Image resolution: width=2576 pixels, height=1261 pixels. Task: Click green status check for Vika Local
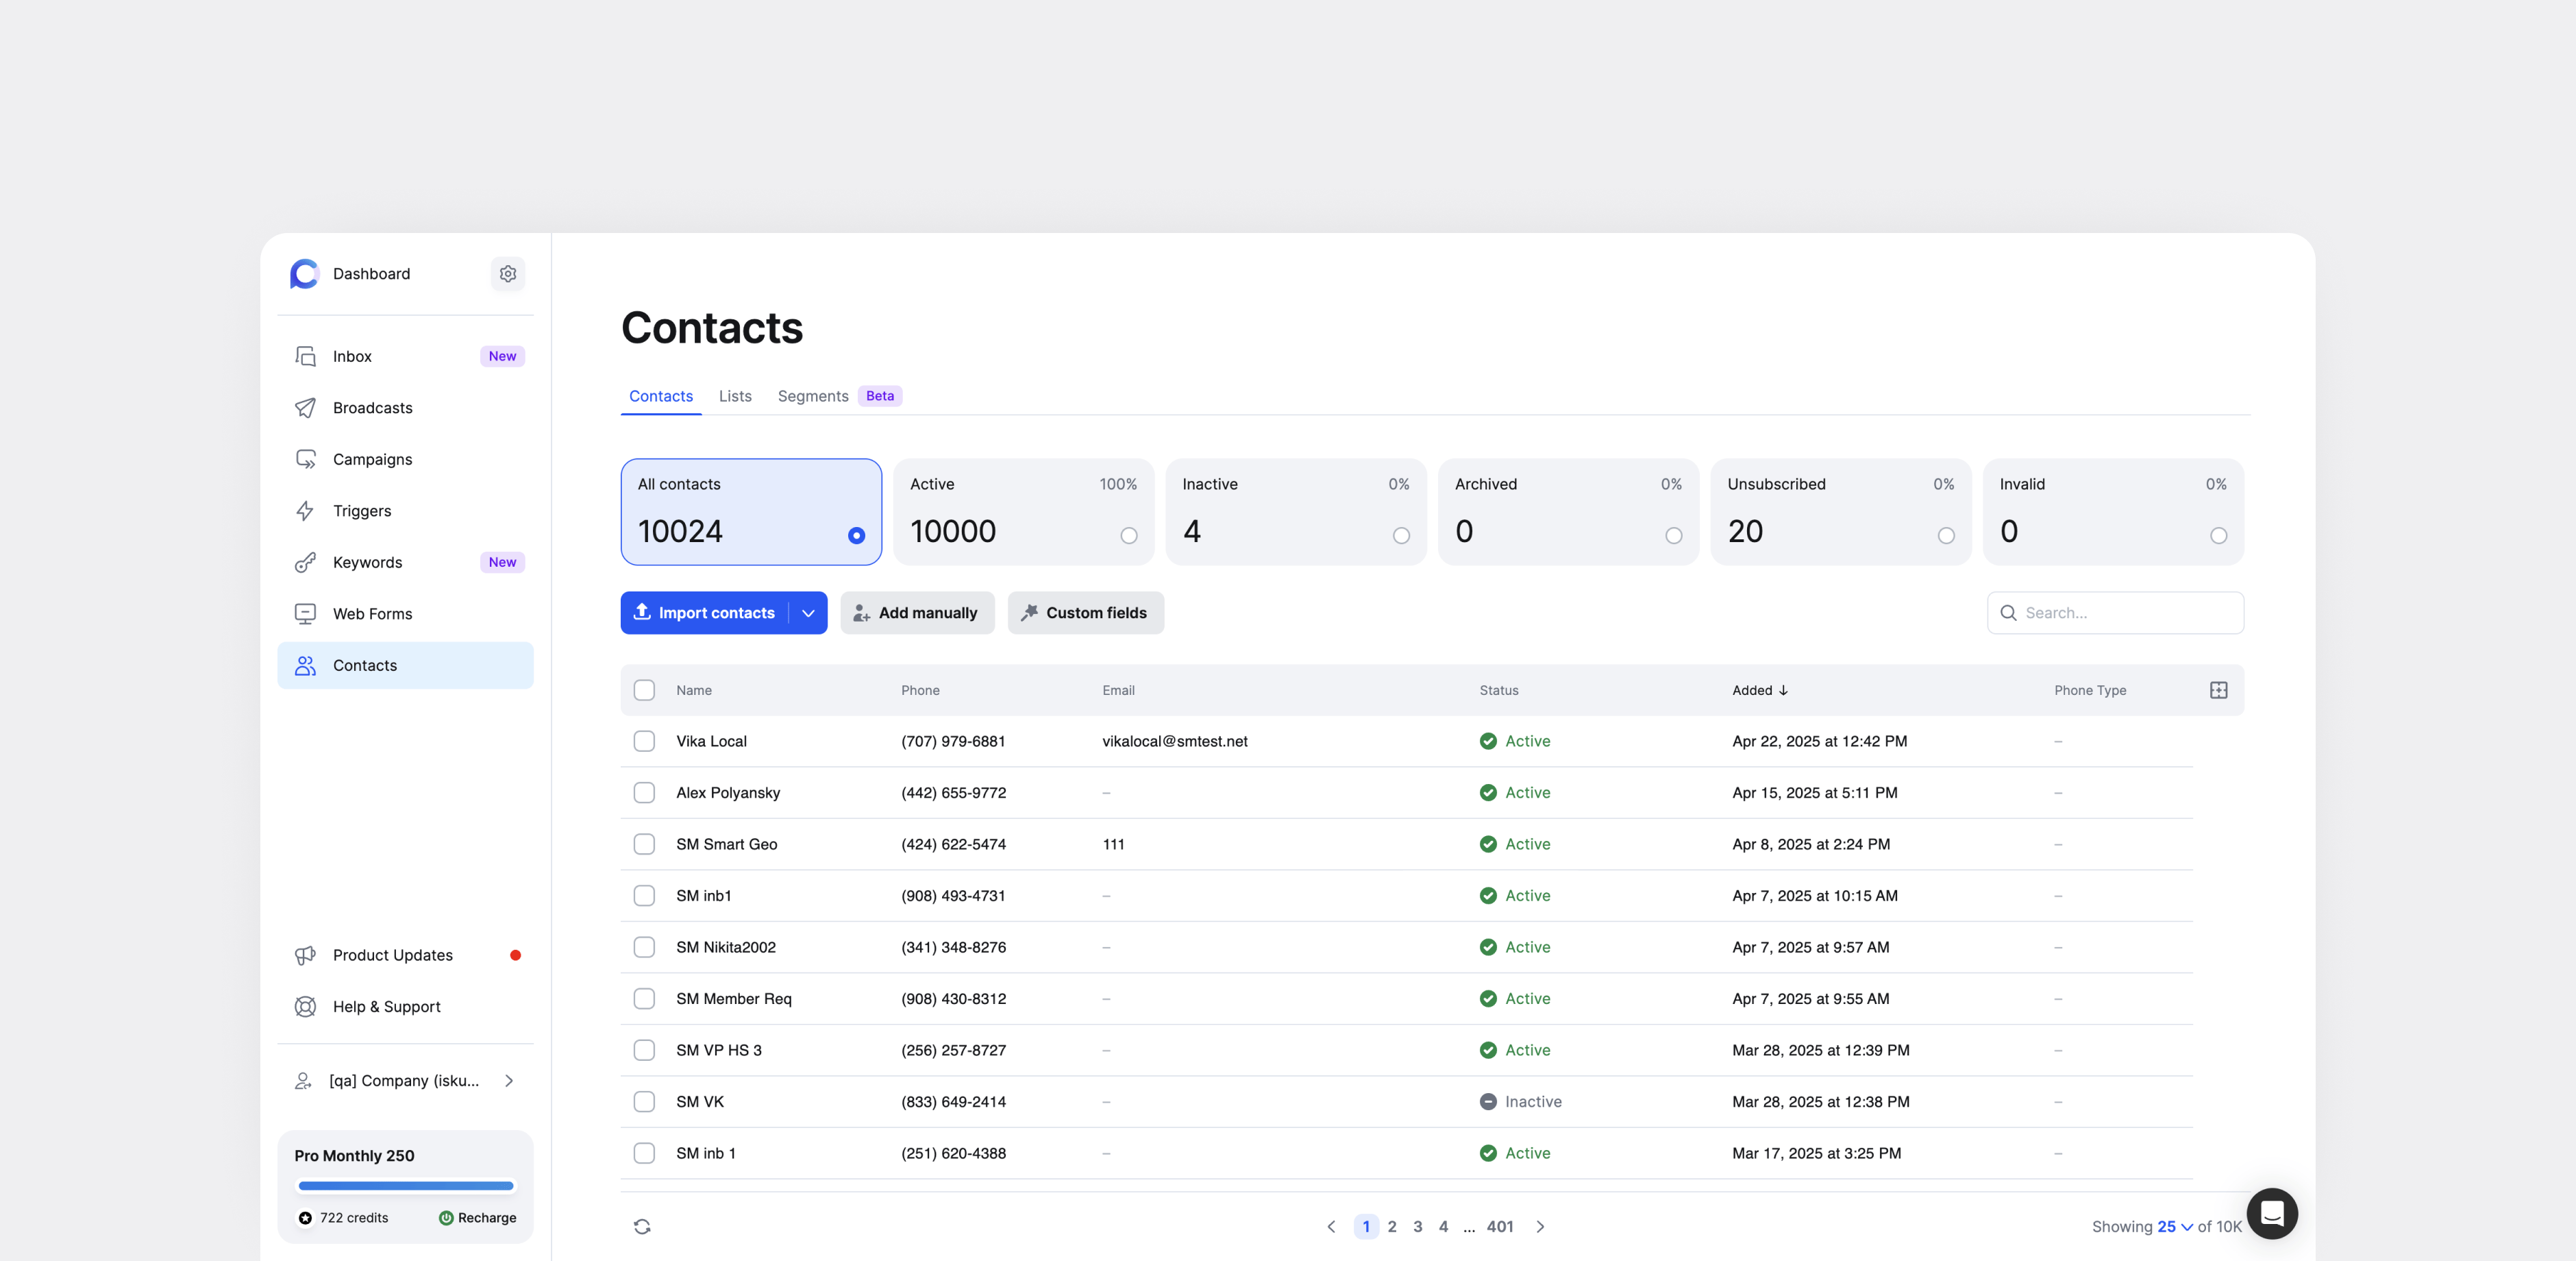[1488, 741]
